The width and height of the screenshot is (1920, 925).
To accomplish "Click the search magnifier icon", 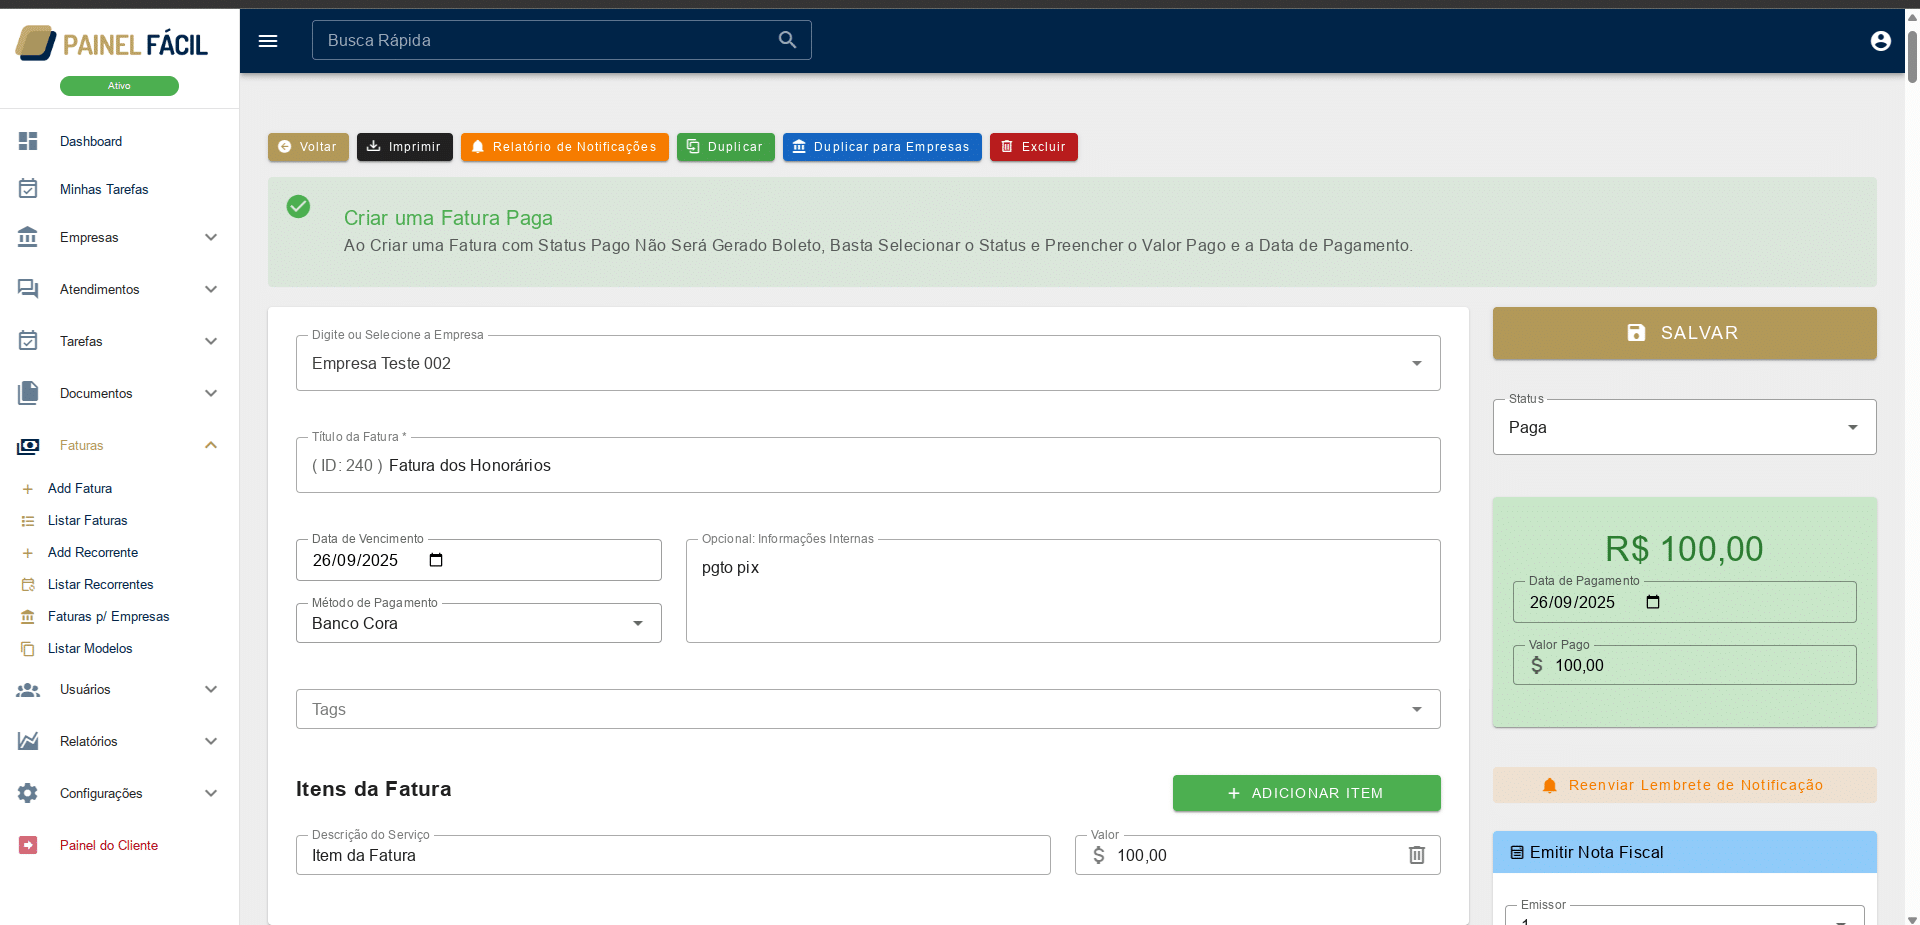I will pyautogui.click(x=787, y=40).
